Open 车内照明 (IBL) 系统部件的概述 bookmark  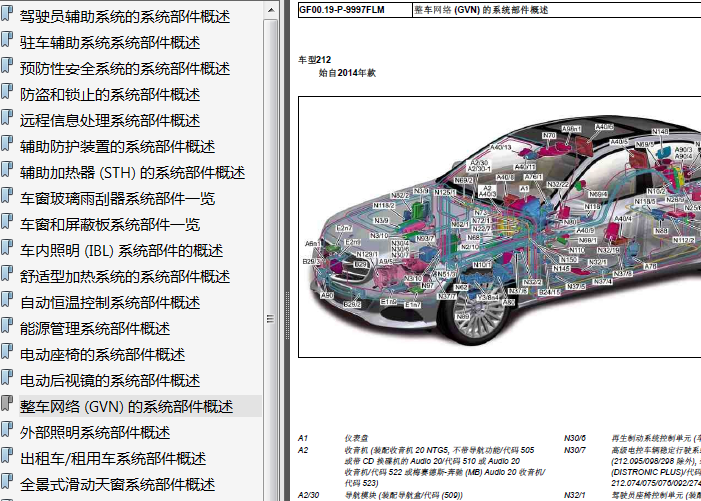[x=121, y=250]
